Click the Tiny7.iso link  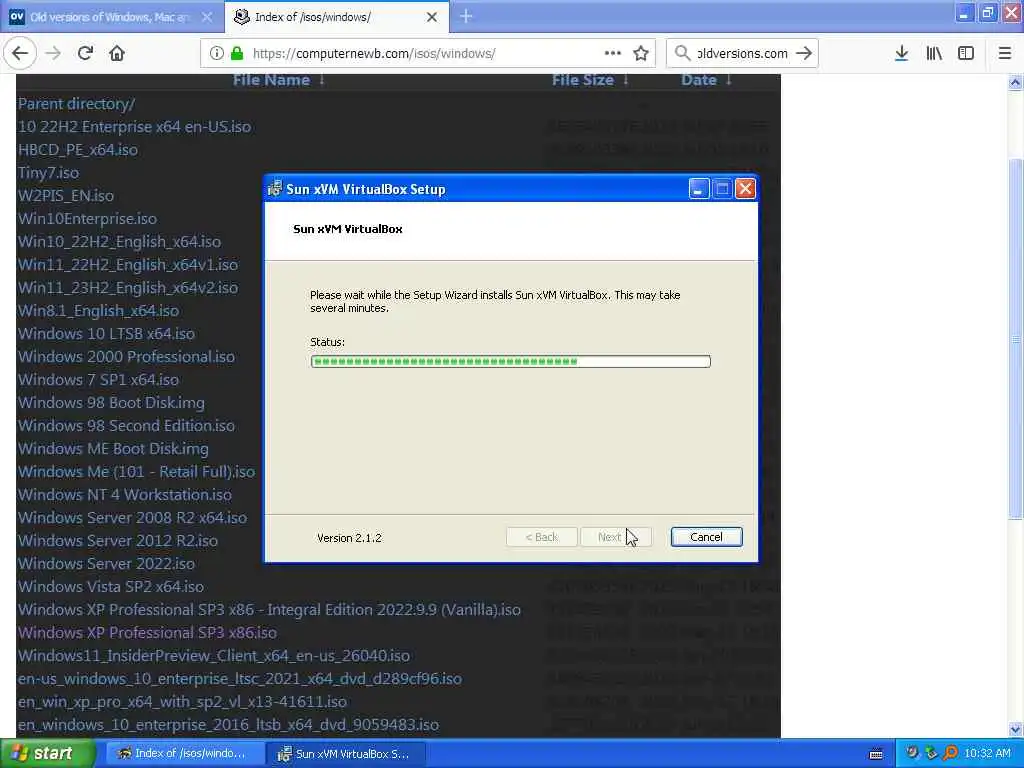48,173
